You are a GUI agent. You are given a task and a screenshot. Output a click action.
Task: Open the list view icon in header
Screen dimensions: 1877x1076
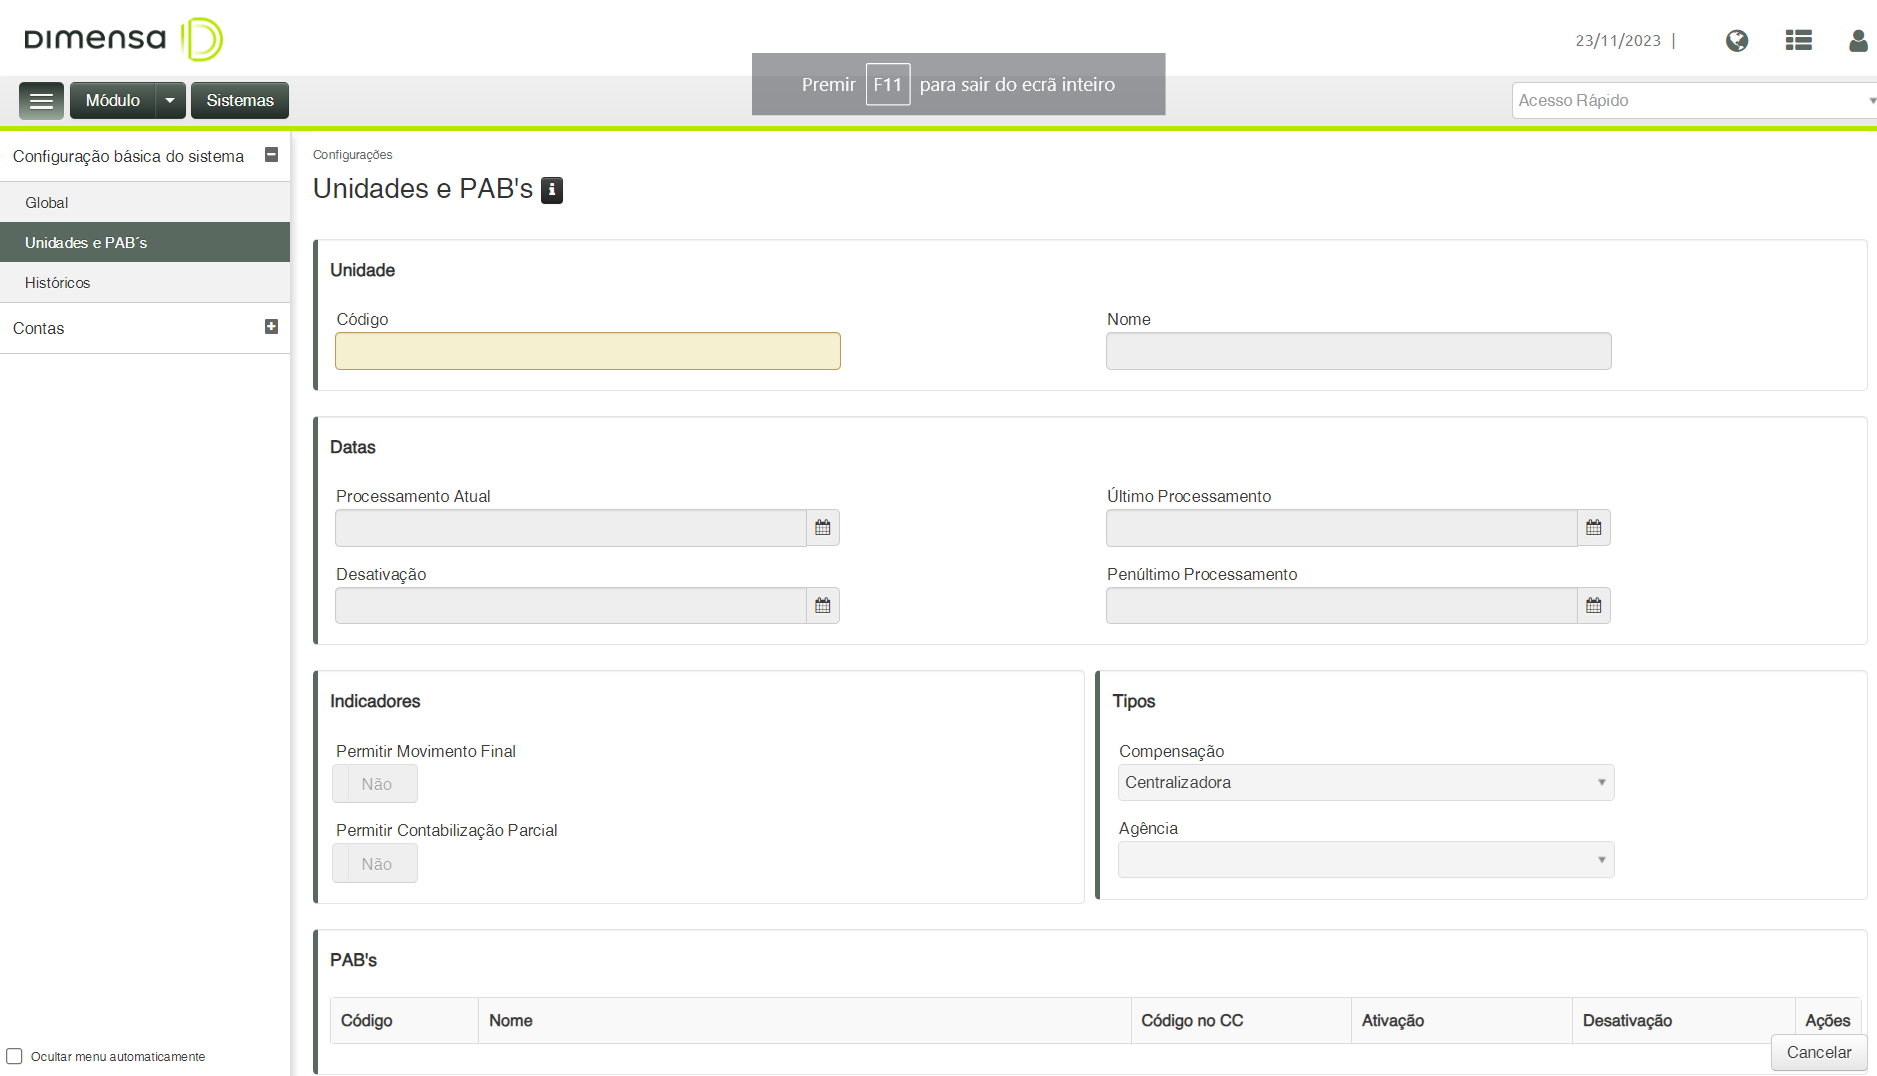coord(1798,41)
